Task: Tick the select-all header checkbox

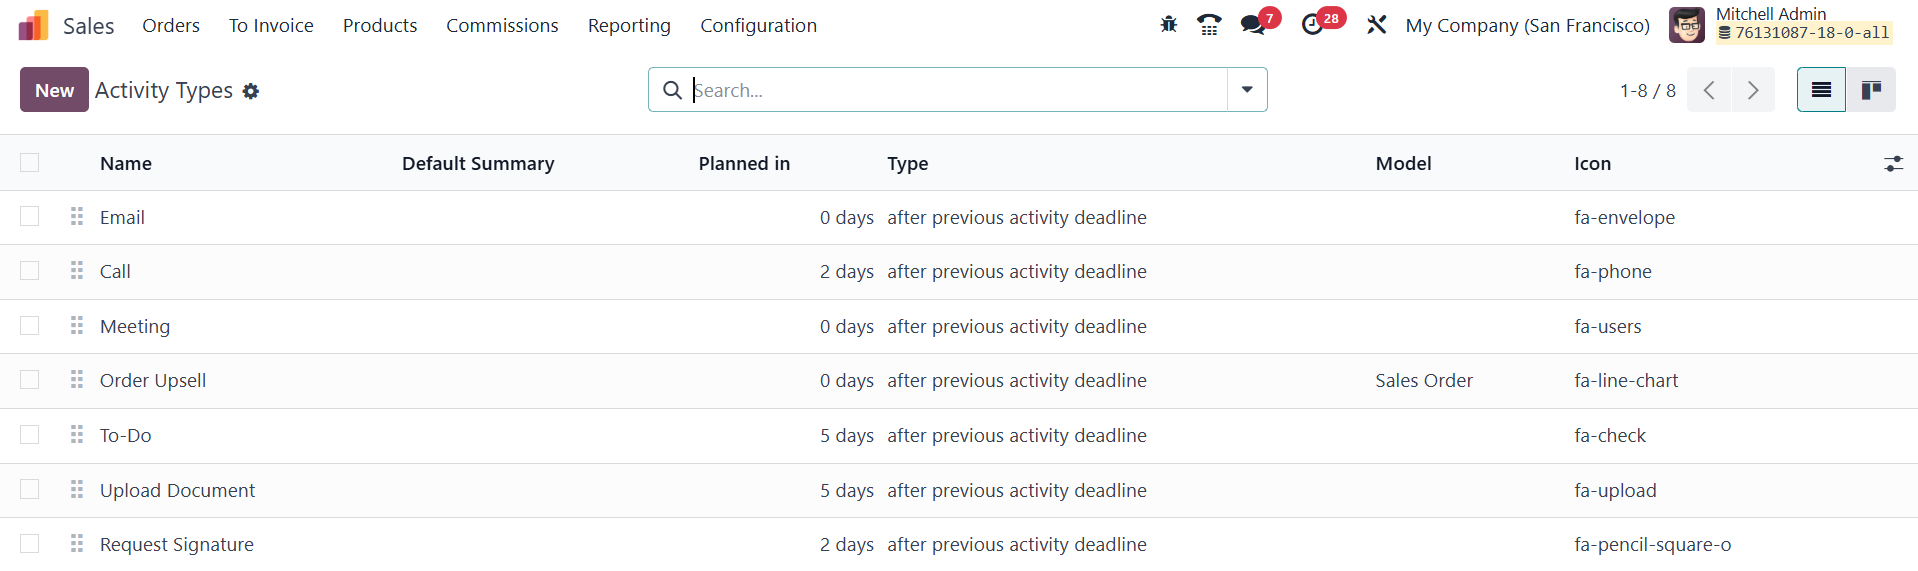Action: point(30,163)
